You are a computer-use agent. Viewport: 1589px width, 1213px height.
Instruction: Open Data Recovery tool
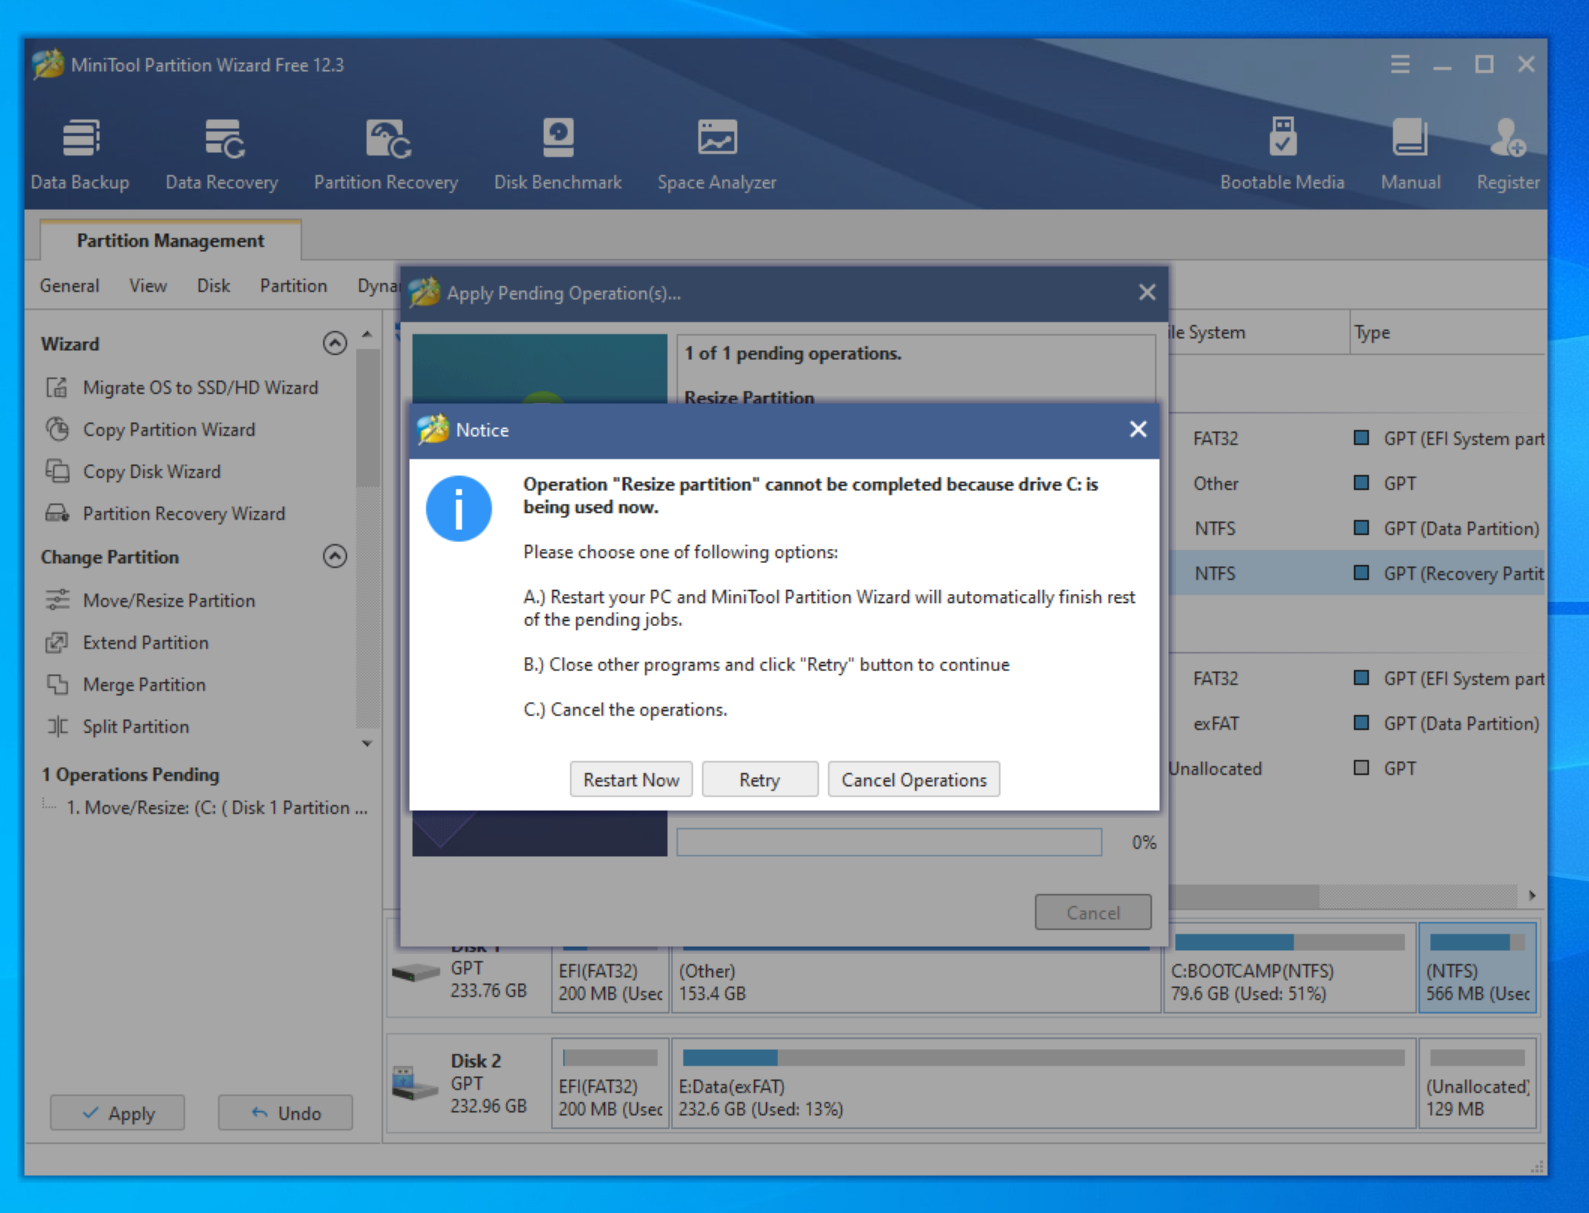222,154
